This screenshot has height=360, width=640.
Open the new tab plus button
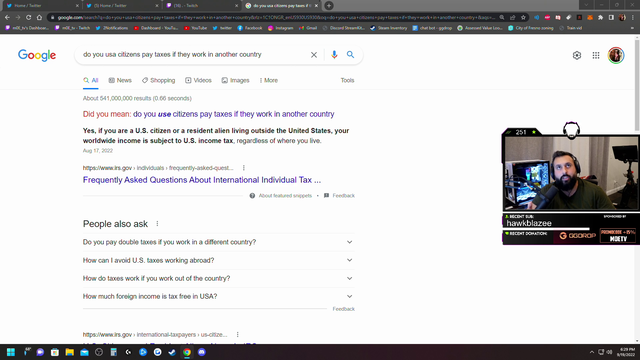point(329,6)
